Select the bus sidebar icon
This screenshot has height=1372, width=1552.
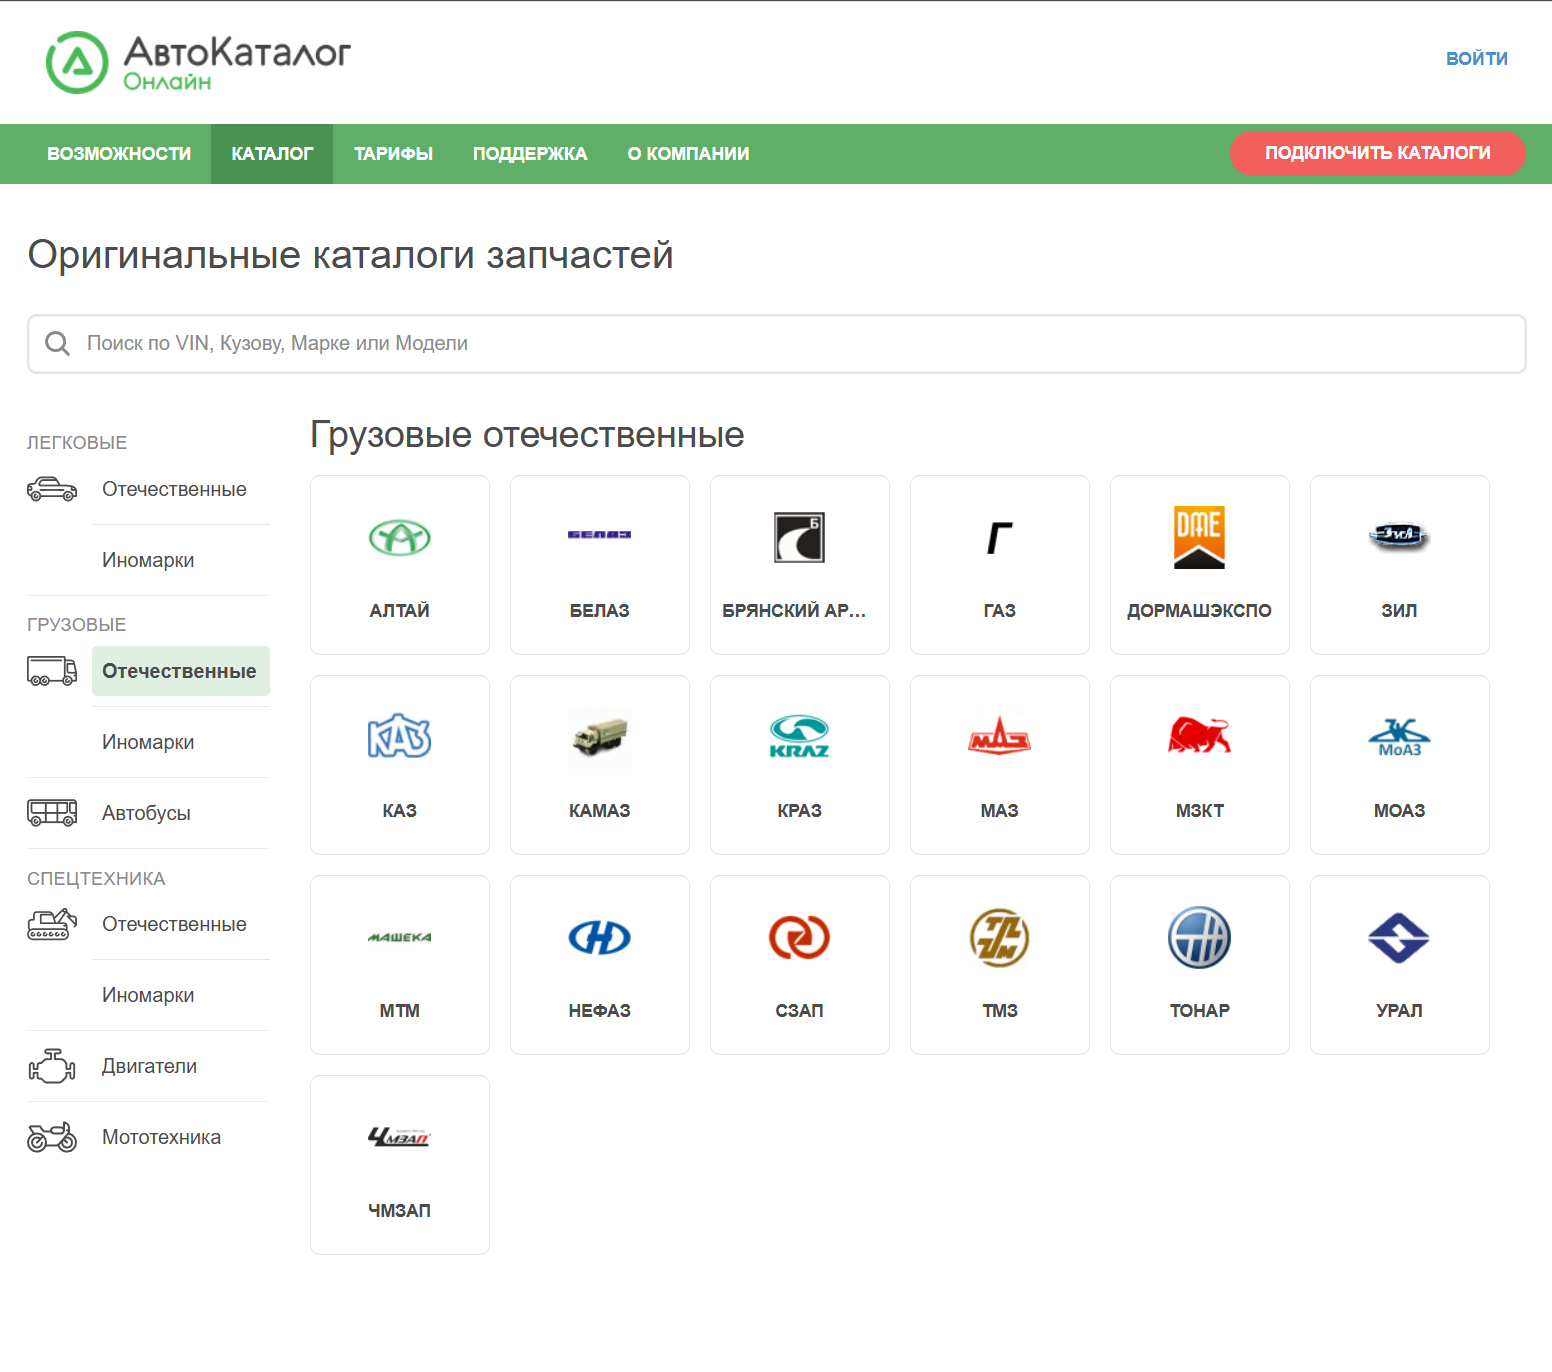pyautogui.click(x=52, y=813)
